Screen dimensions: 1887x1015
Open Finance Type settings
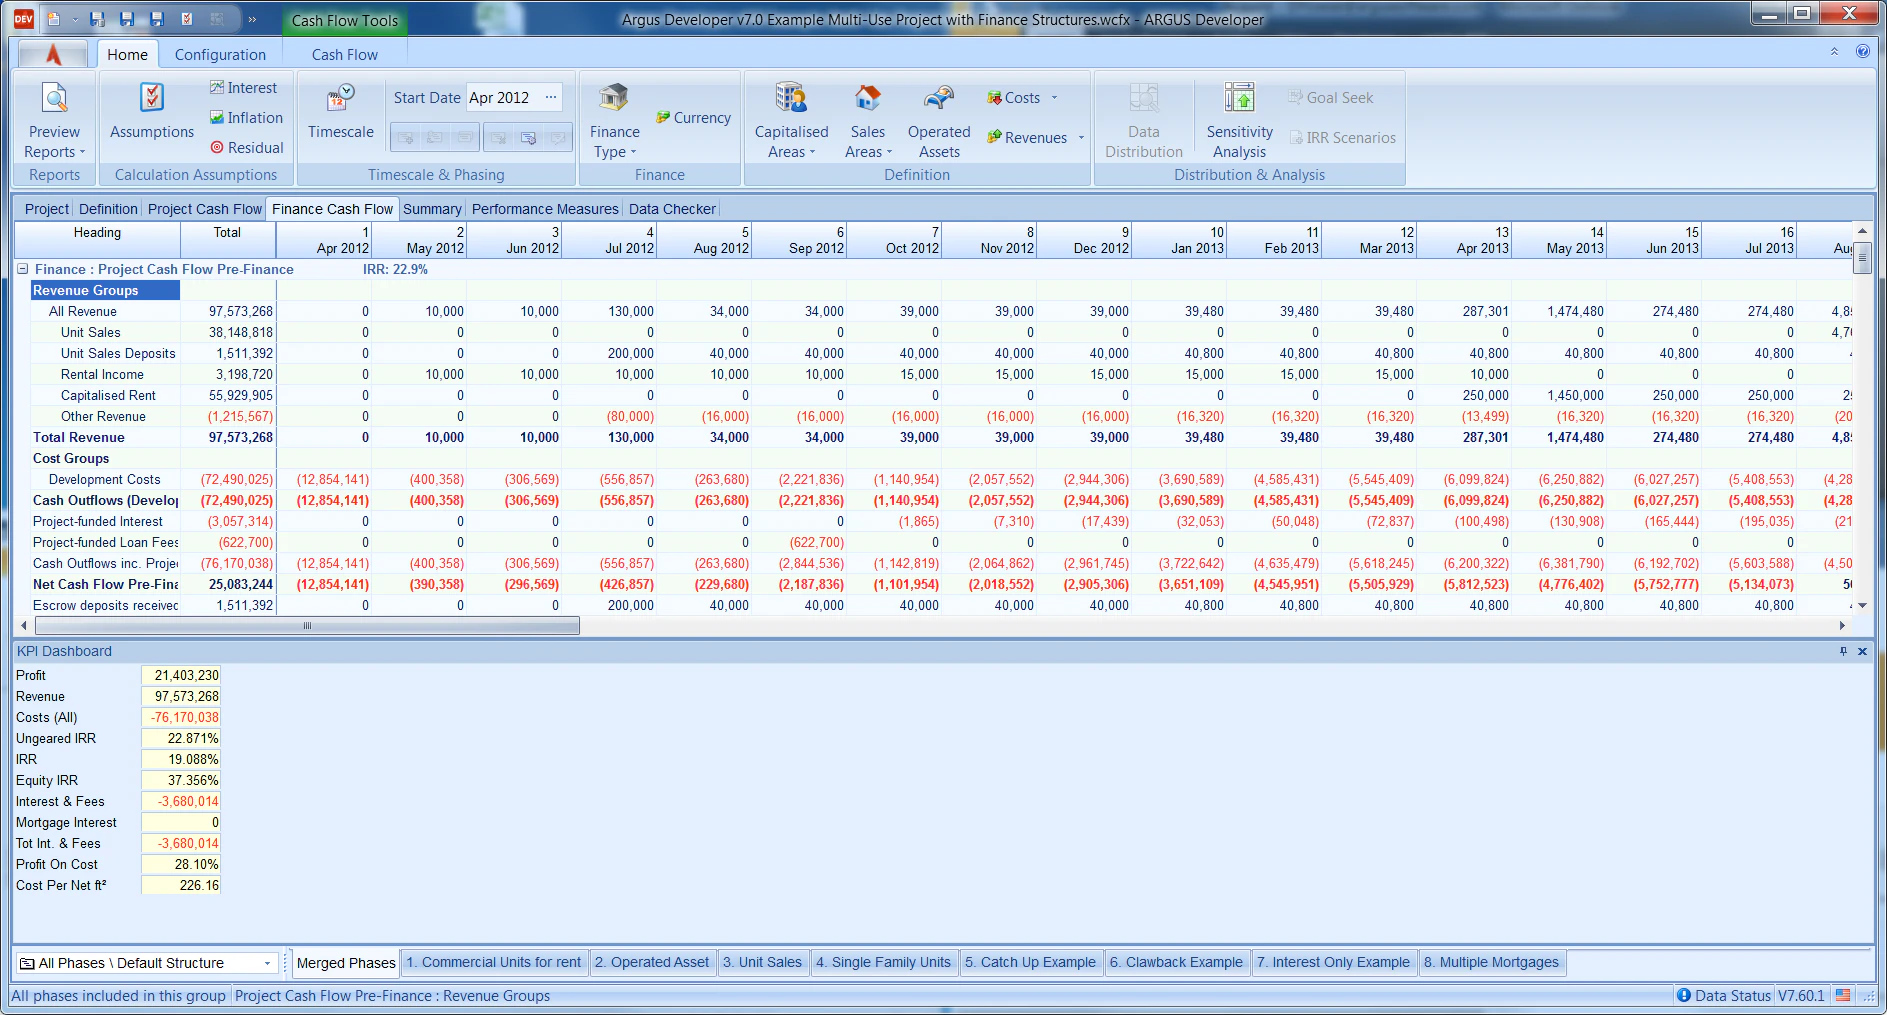pos(613,120)
